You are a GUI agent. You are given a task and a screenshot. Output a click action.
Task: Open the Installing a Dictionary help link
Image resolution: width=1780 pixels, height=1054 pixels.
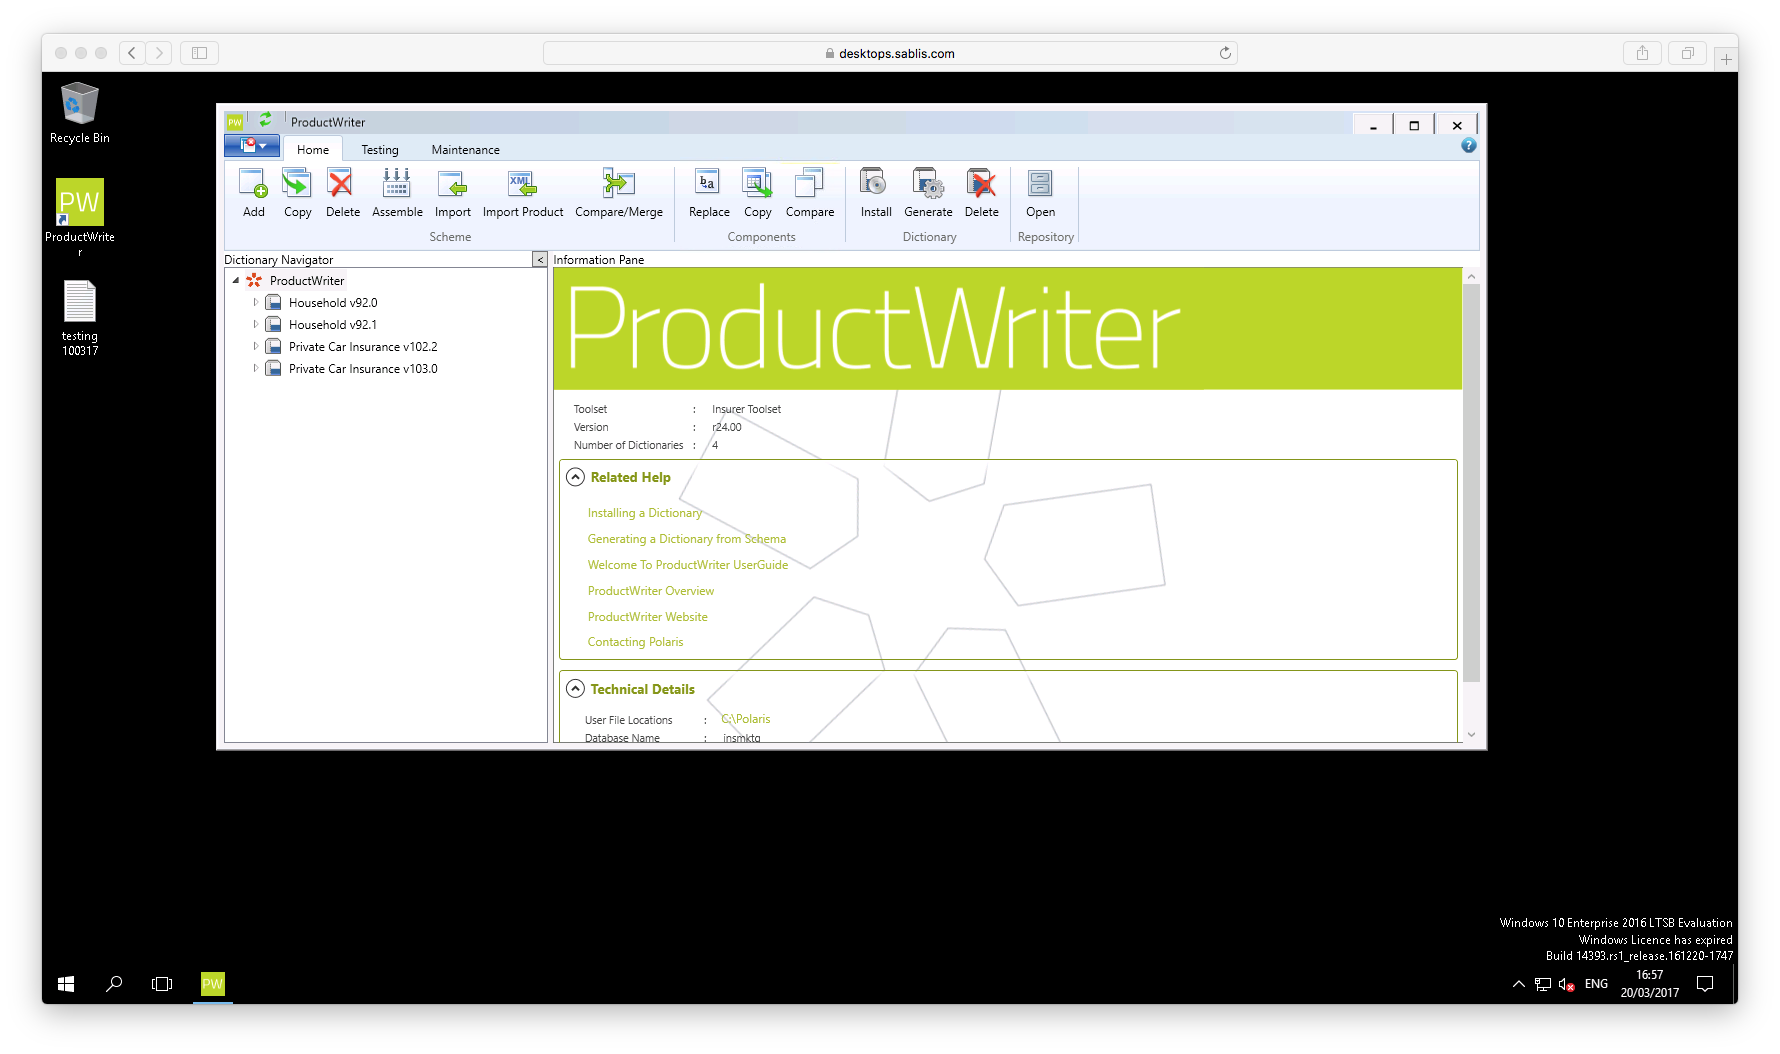644,513
